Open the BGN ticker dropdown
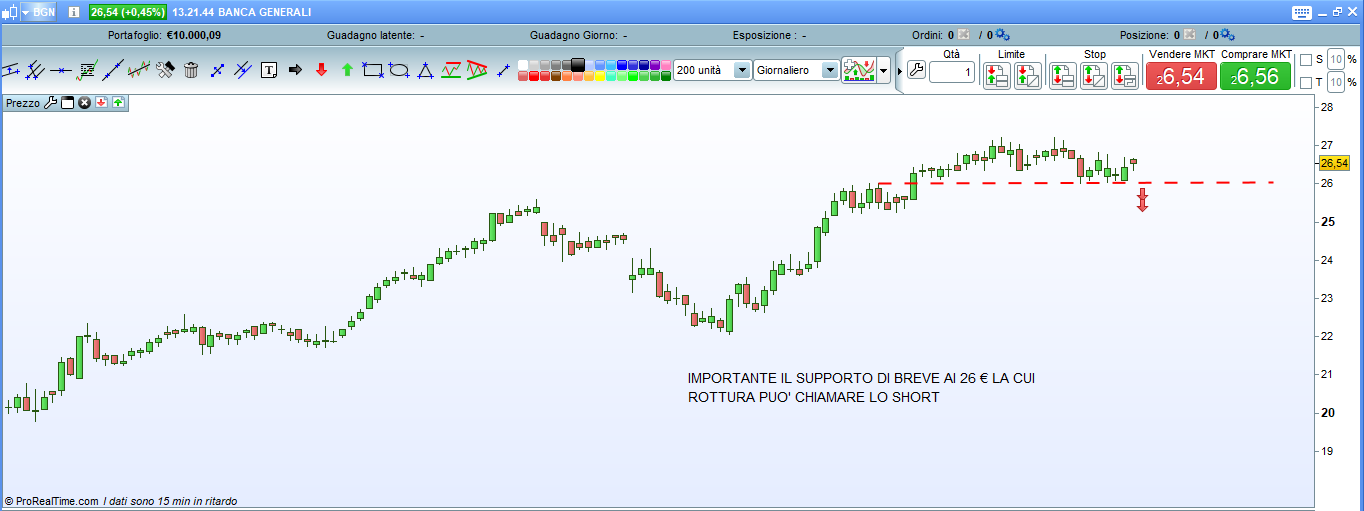 point(38,12)
